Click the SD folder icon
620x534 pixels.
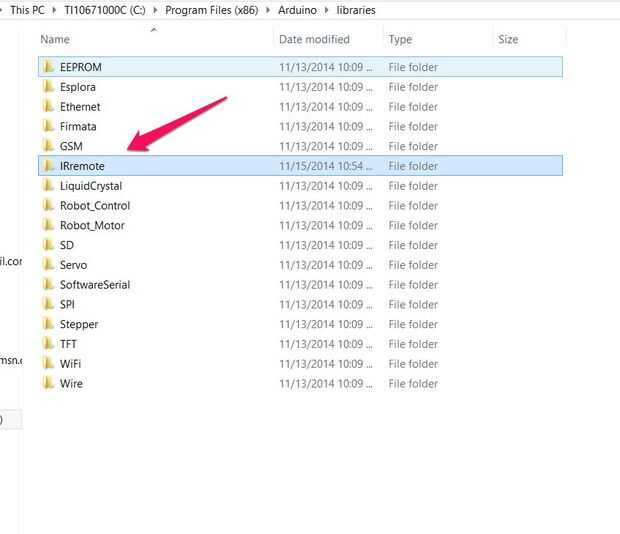pos(48,245)
